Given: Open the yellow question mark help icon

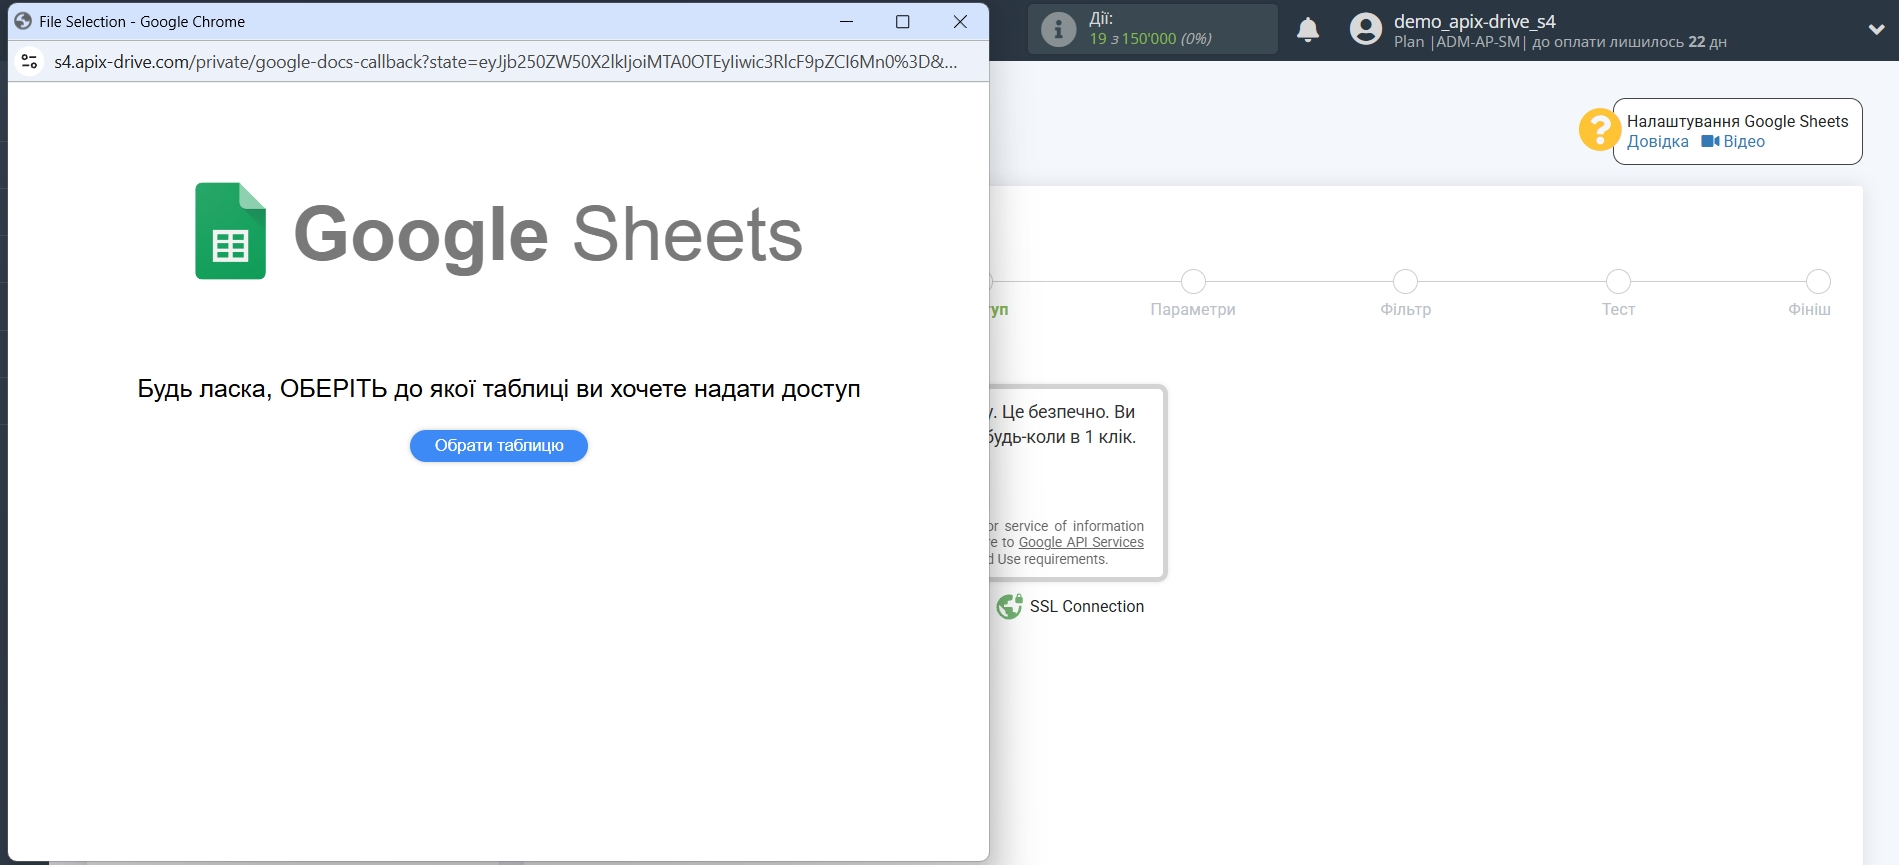Looking at the screenshot, I should (x=1599, y=130).
